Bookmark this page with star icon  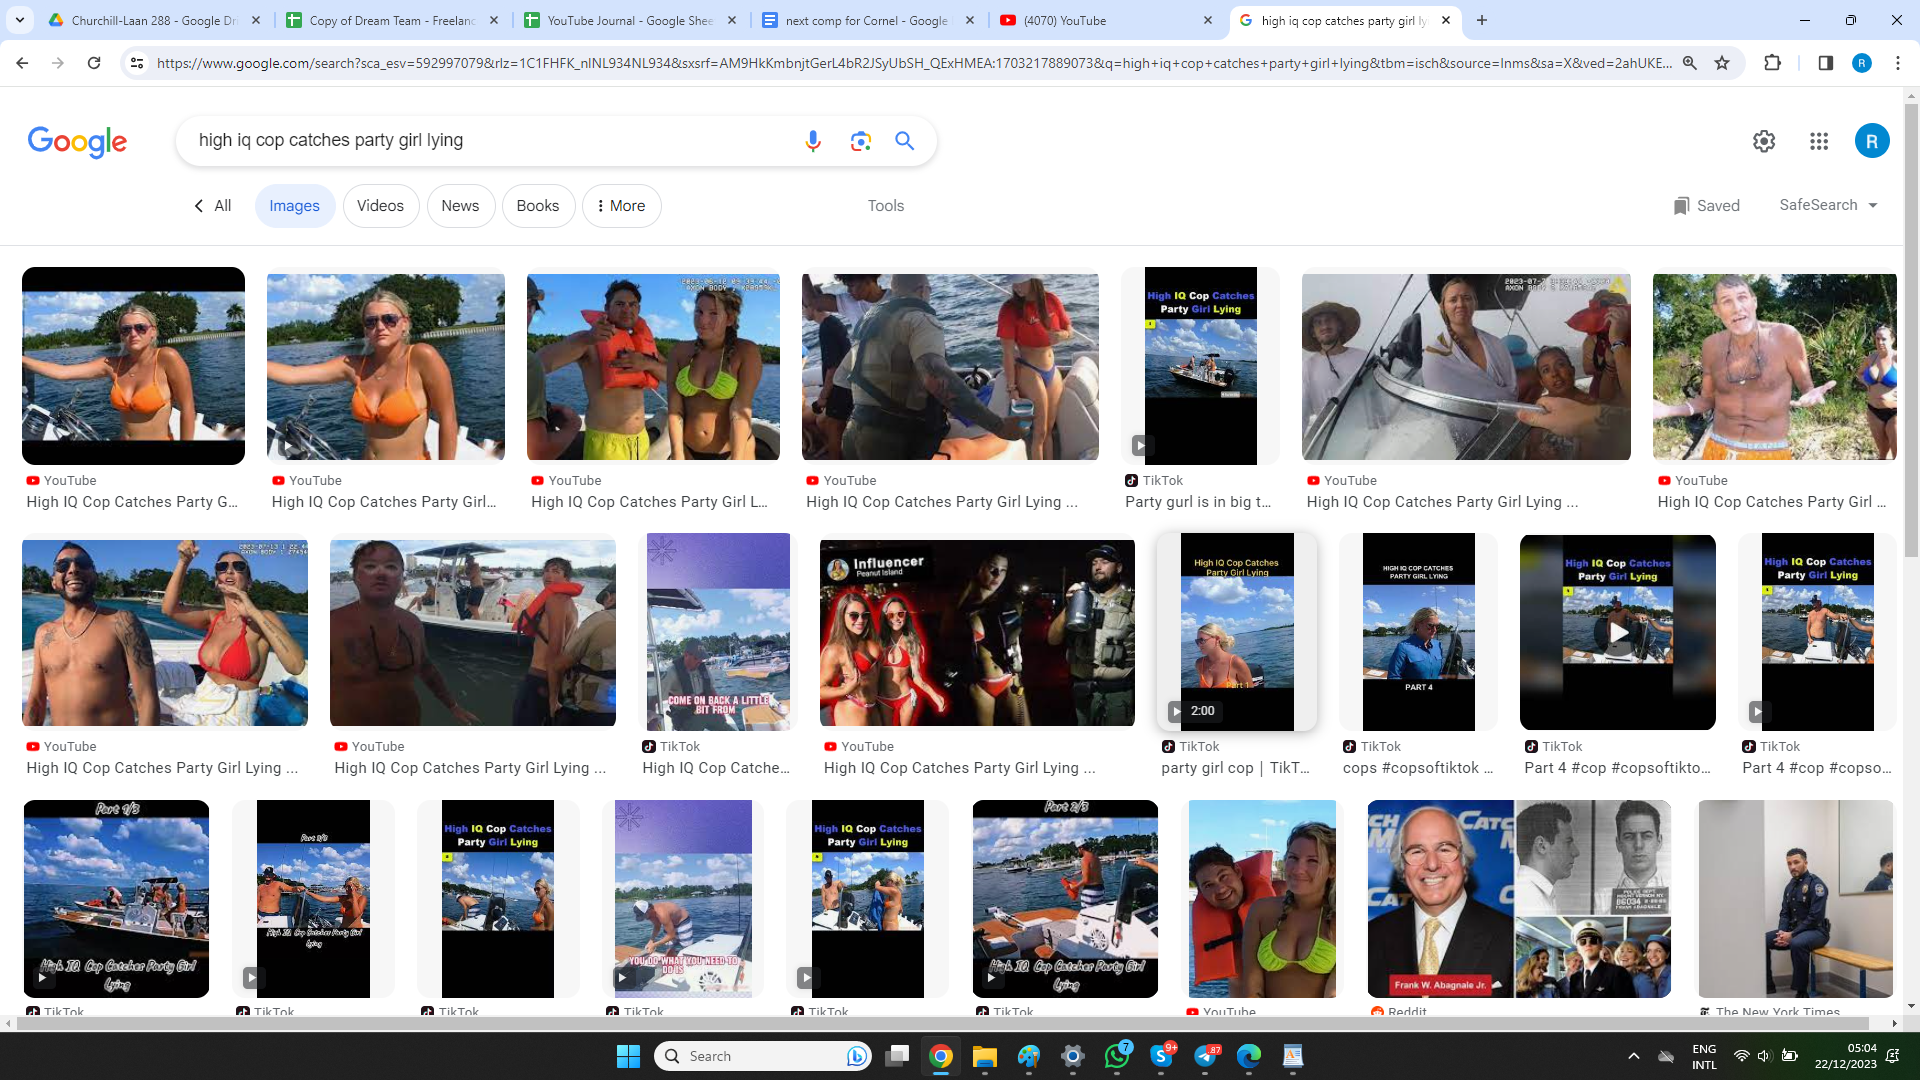click(1722, 63)
